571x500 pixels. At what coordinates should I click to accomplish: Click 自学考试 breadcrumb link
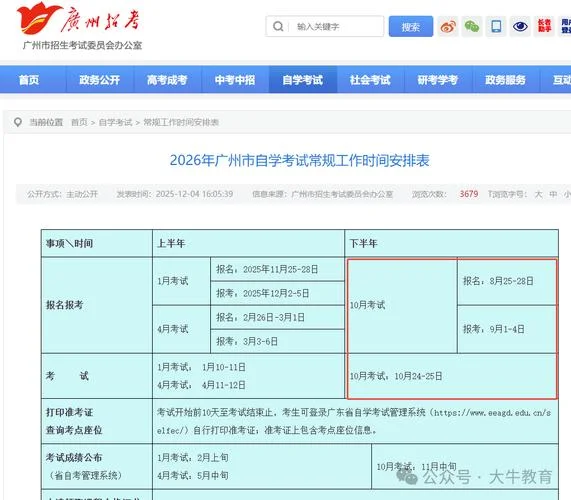pos(115,122)
